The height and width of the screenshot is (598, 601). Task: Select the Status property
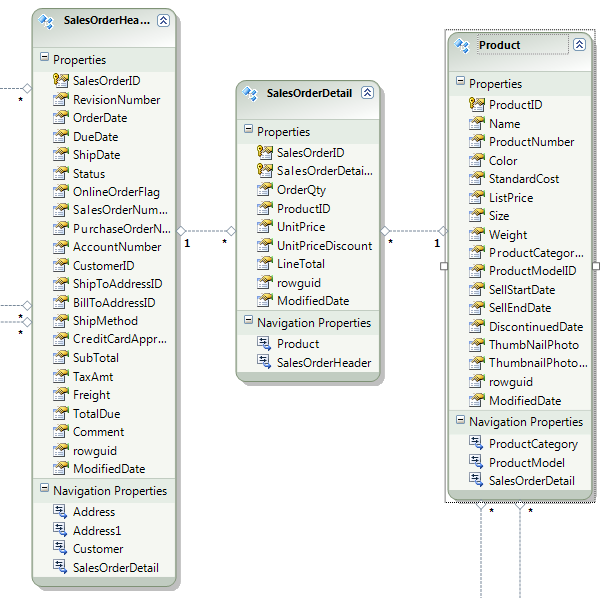click(89, 174)
